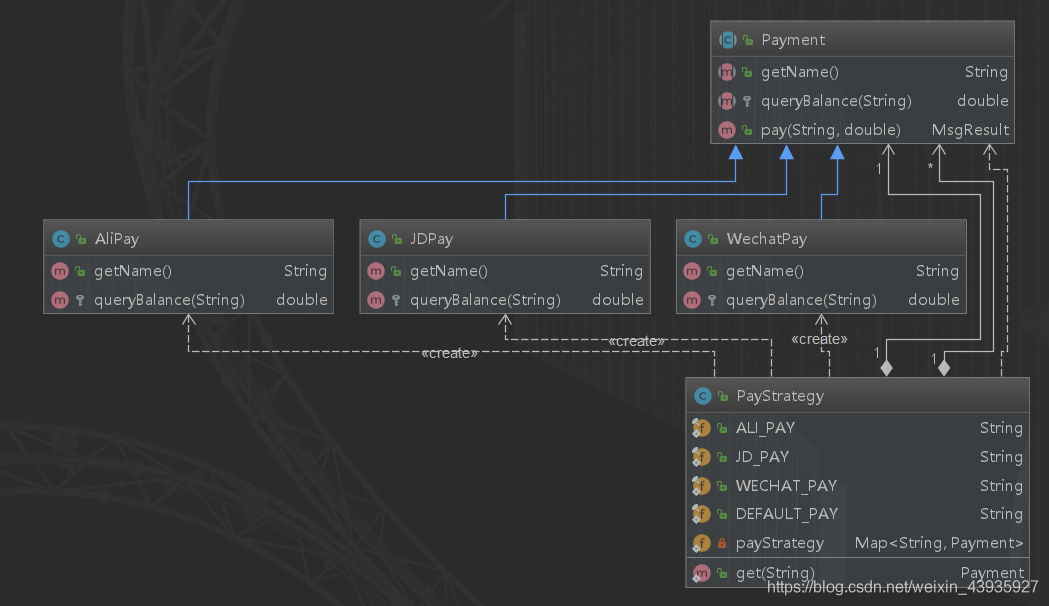Select the AliPay class title
Image resolution: width=1049 pixels, height=606 pixels.
click(x=117, y=239)
